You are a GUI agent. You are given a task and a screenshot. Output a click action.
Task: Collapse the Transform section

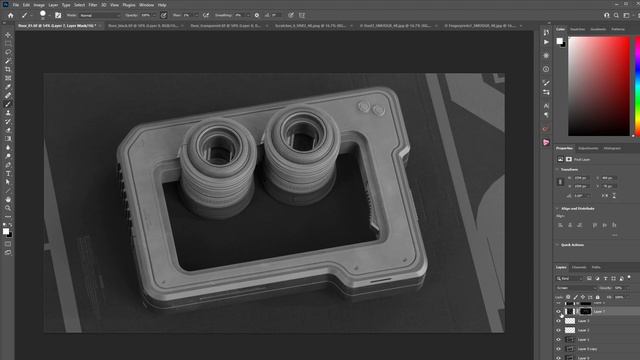click(x=557, y=169)
